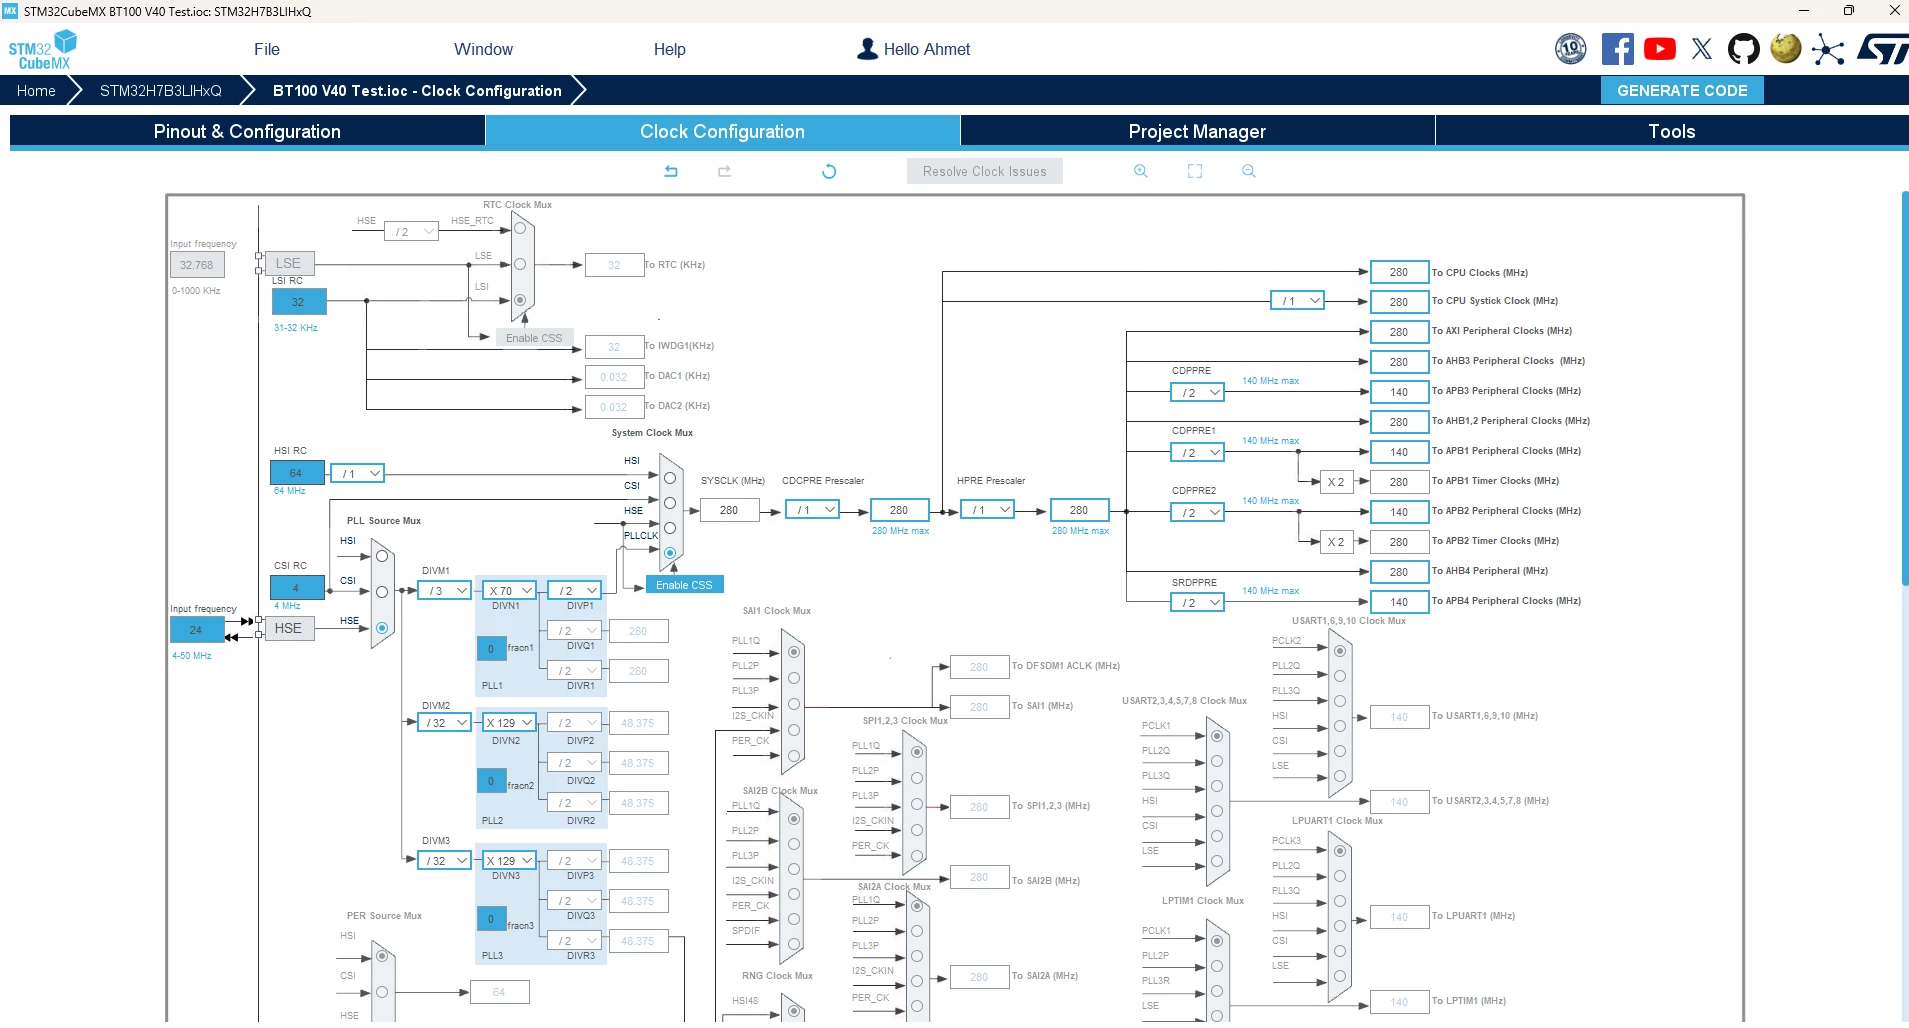Click the STM32CubeMX logo
The width and height of the screenshot is (1909, 1028).
click(x=42, y=49)
